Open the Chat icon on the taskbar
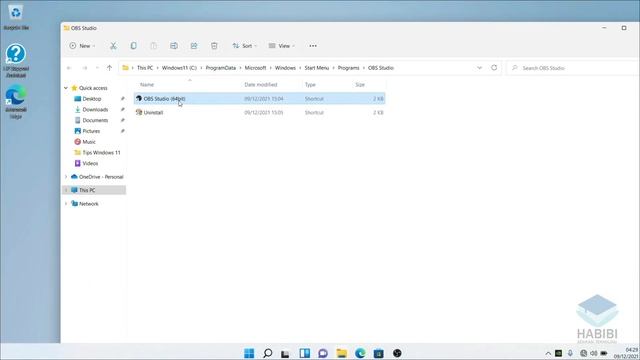640x360 pixels. point(323,353)
